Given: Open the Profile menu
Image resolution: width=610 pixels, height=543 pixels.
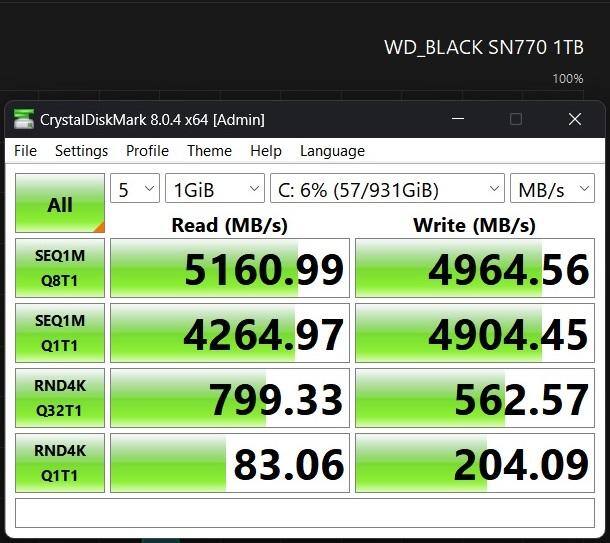Looking at the screenshot, I should 147,151.
